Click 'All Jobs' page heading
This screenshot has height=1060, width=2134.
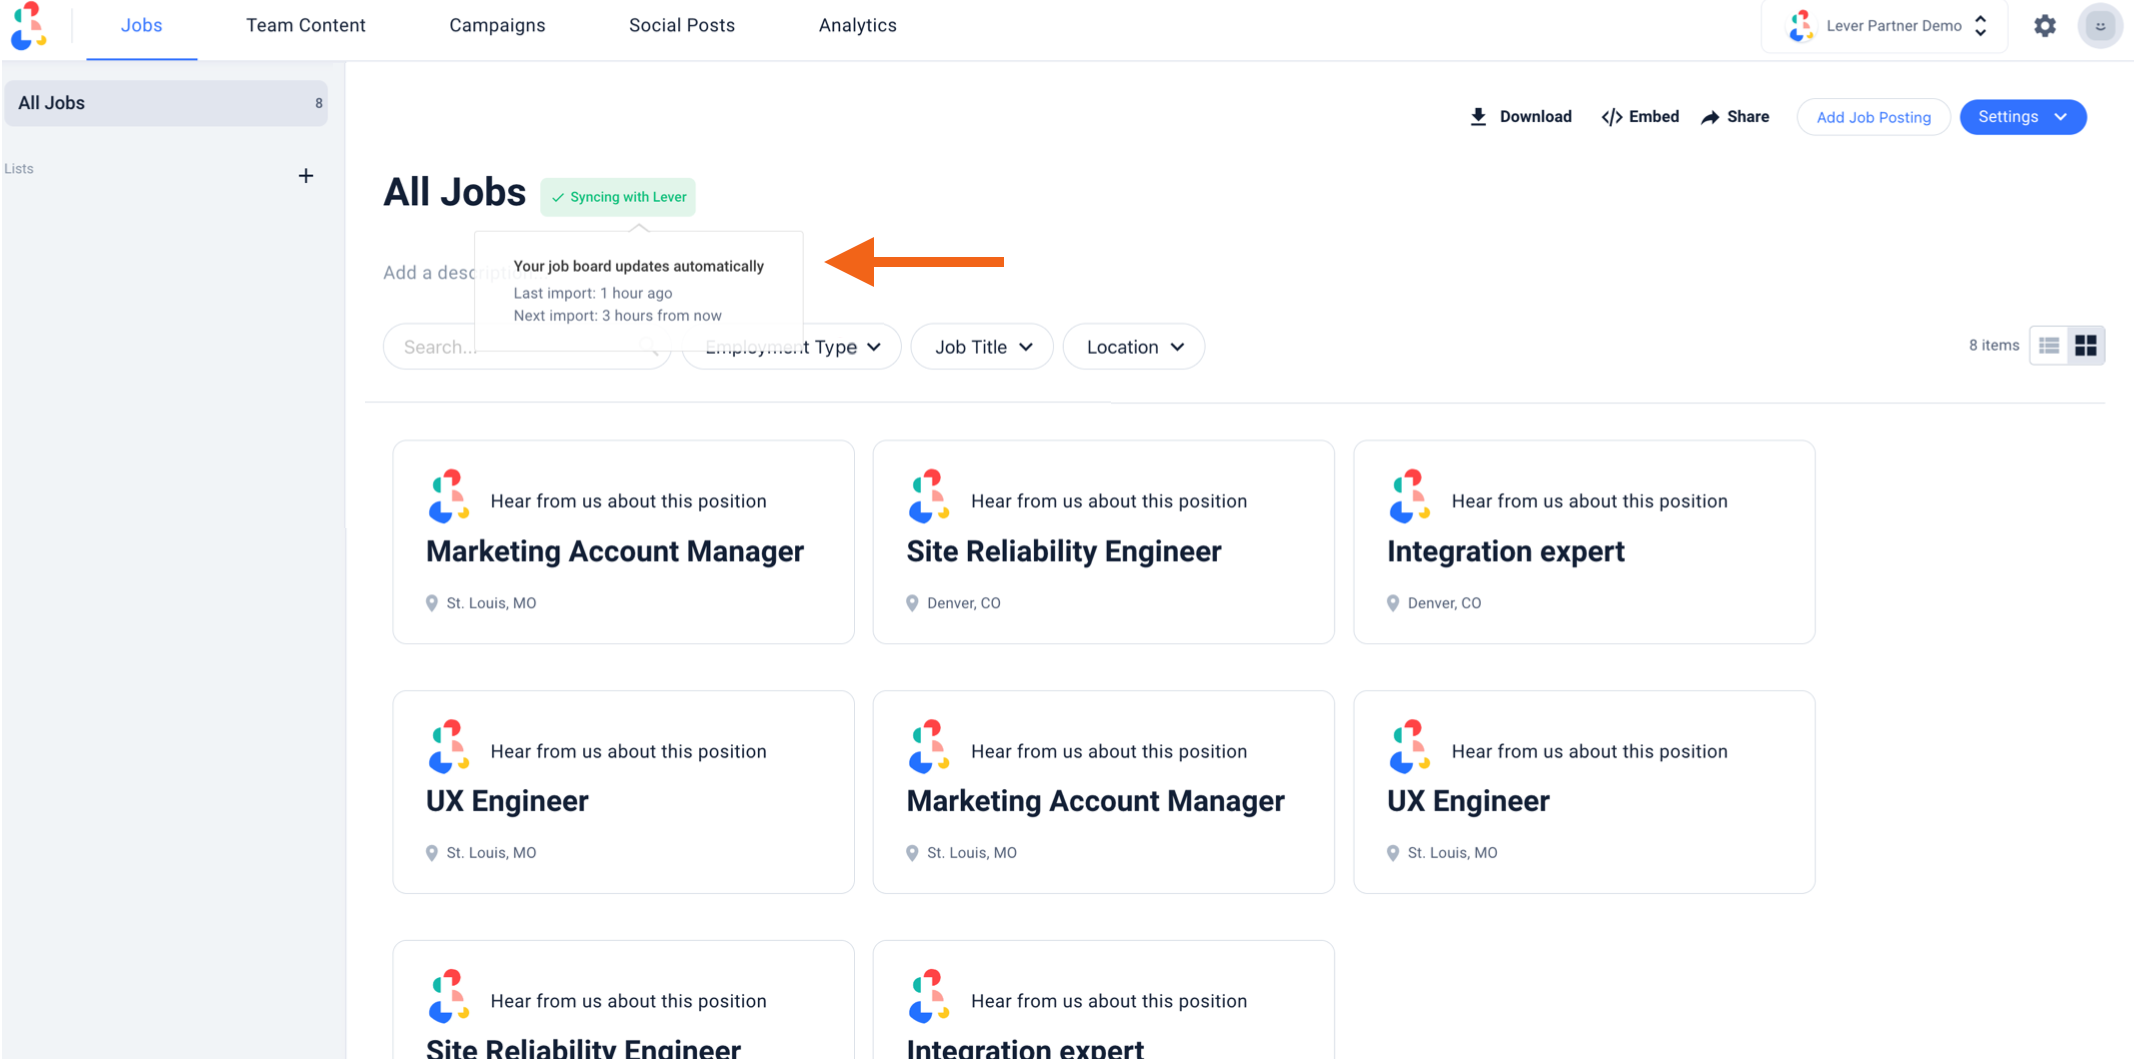click(455, 192)
